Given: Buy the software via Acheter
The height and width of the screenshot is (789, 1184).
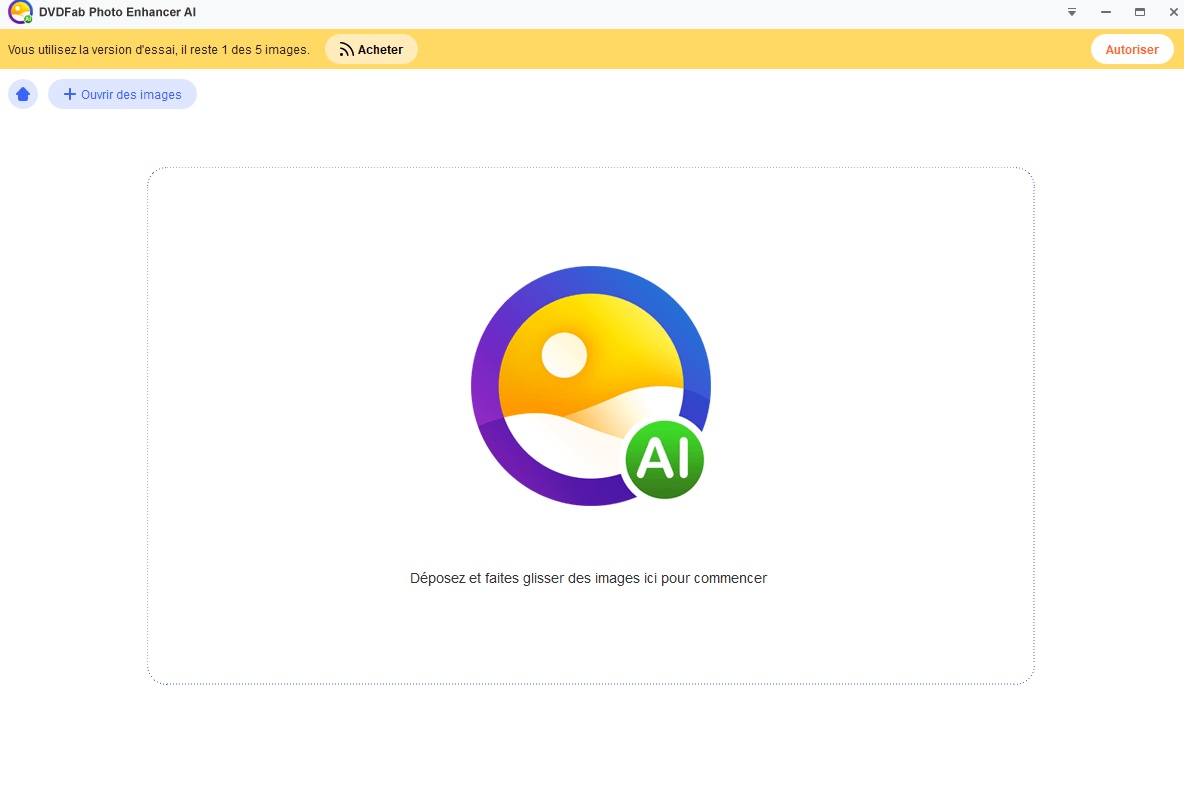Looking at the screenshot, I should 371,50.
